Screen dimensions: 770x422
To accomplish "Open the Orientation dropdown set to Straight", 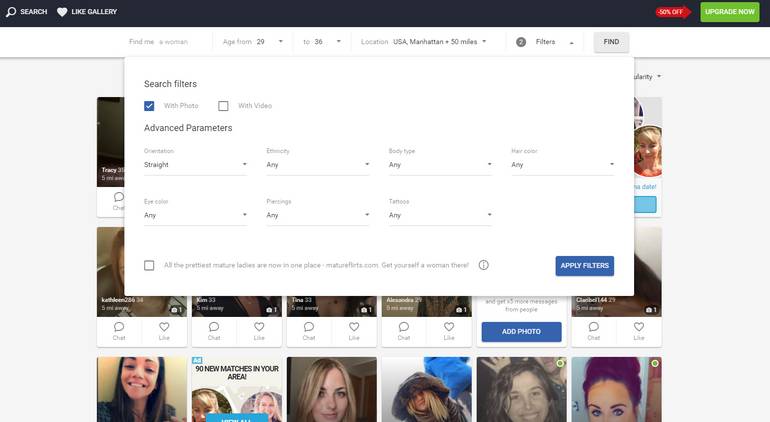I will (195, 165).
